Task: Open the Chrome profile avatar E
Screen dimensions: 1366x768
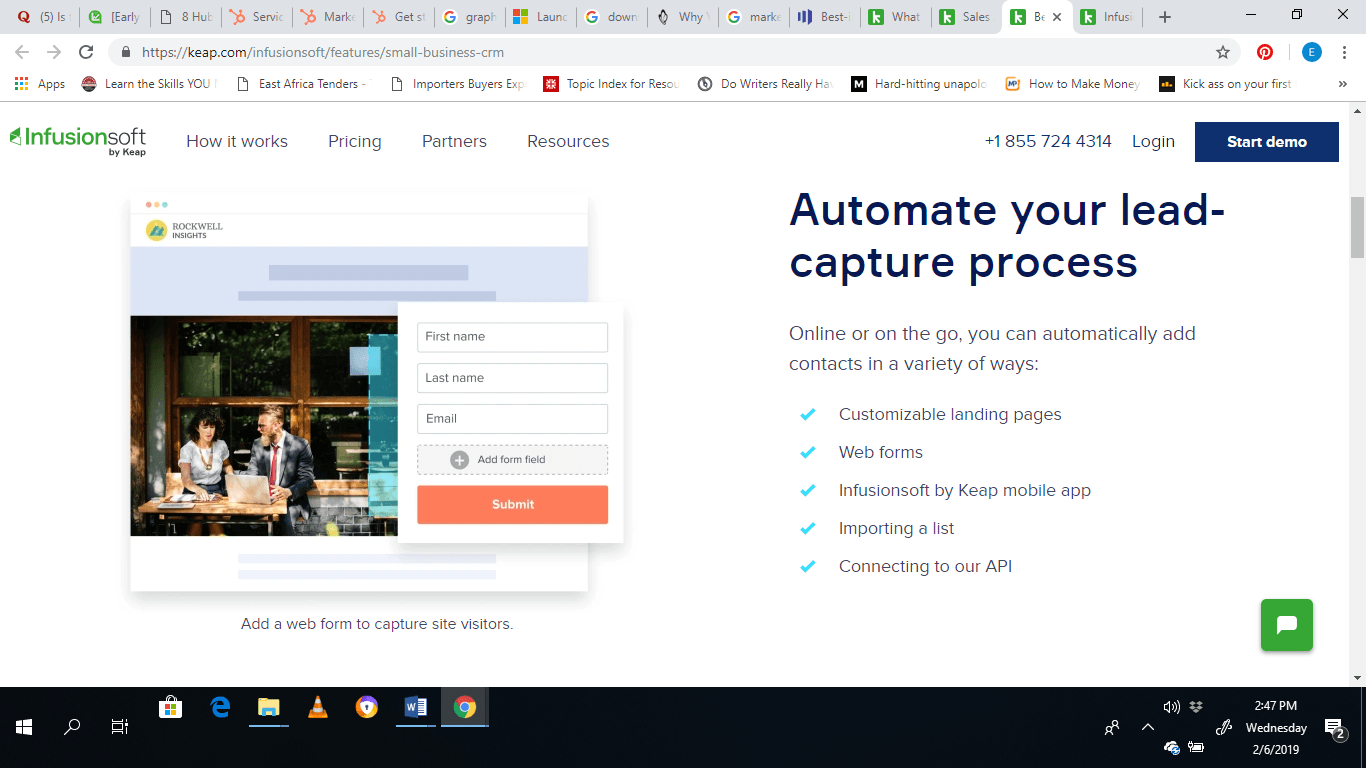Action: click(x=1311, y=52)
